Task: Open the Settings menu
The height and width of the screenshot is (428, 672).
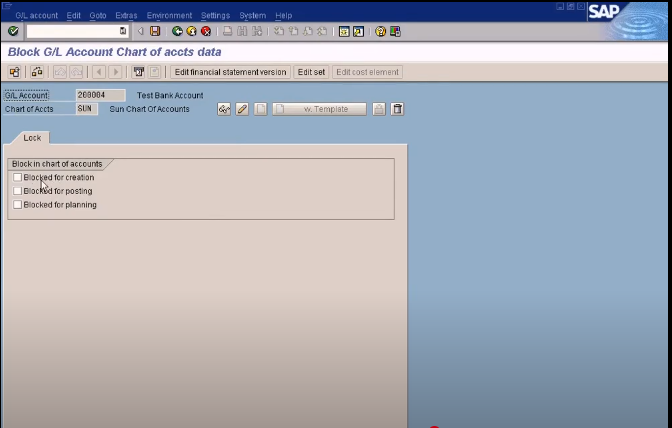Action: pos(215,15)
